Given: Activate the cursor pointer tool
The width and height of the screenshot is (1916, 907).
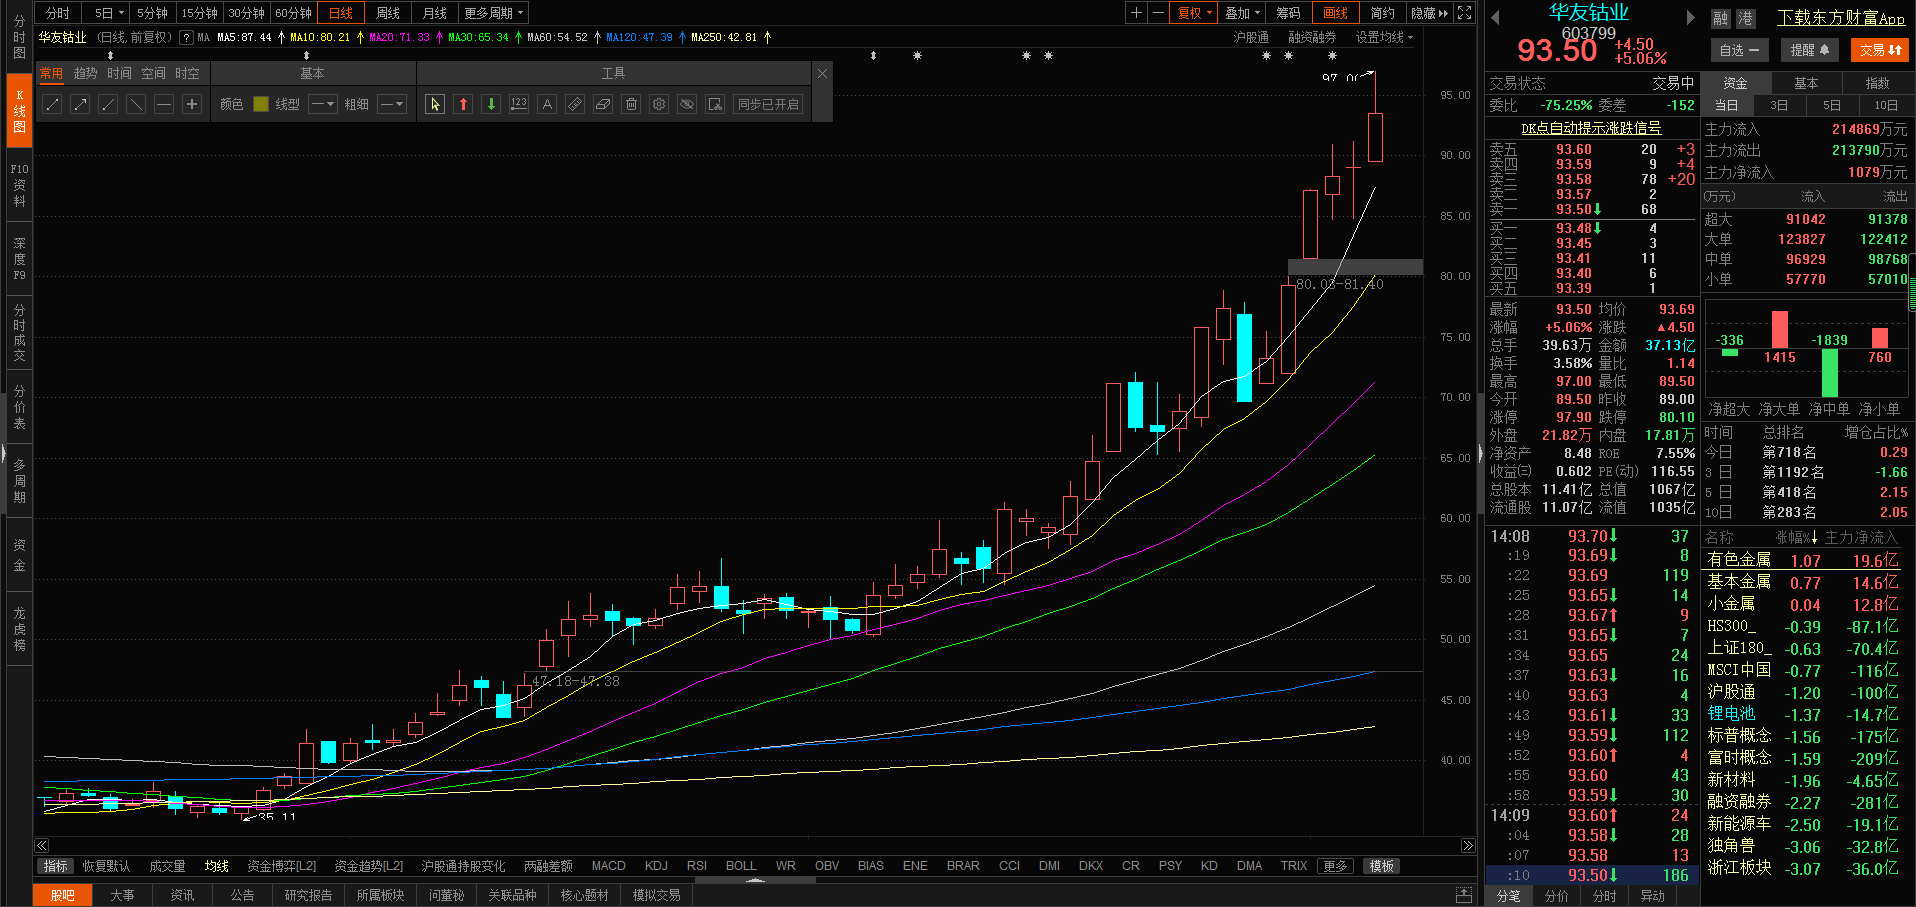Looking at the screenshot, I should point(435,104).
